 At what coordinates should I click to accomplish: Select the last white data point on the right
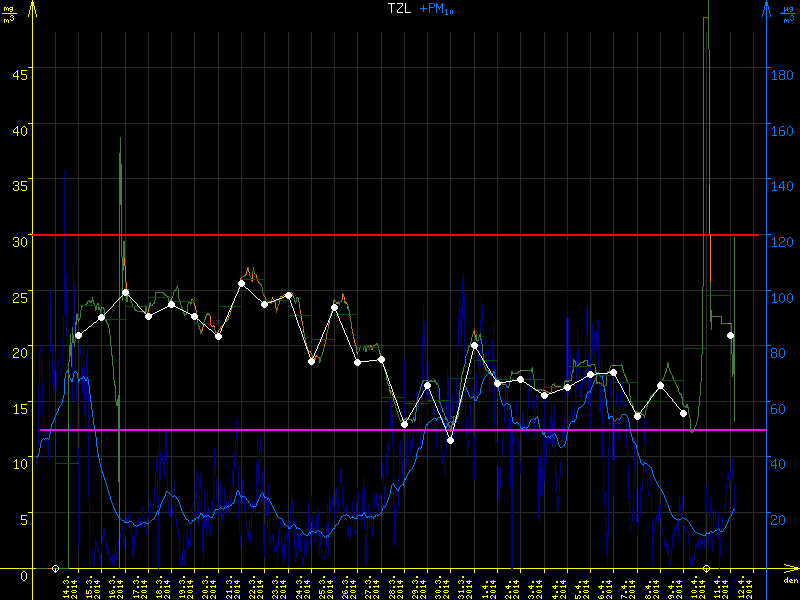point(731,335)
